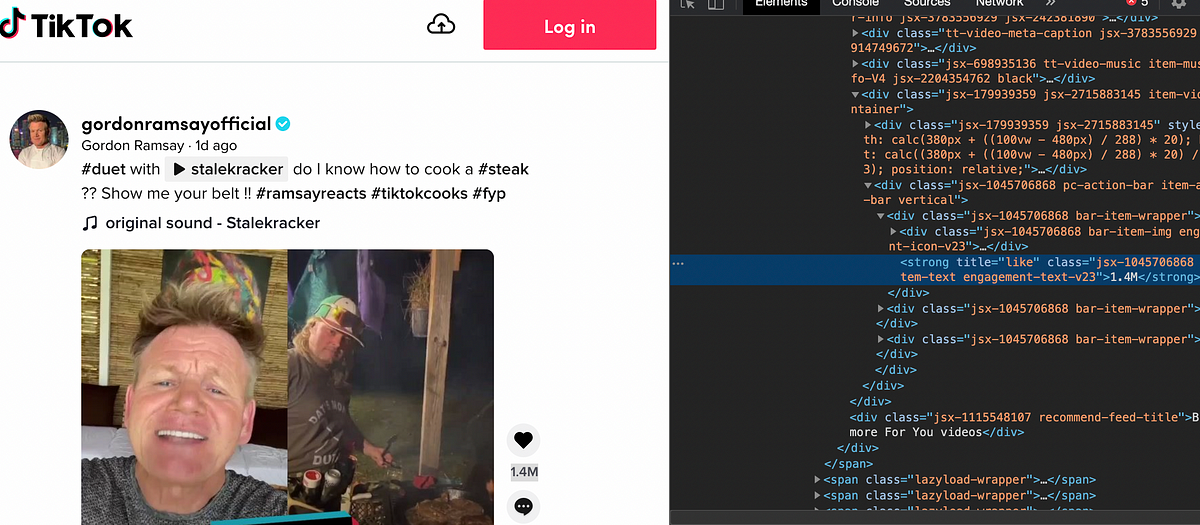The height and width of the screenshot is (525, 1200).
Task: Click 'more For You videos</div>' line
Action: [x=936, y=432]
